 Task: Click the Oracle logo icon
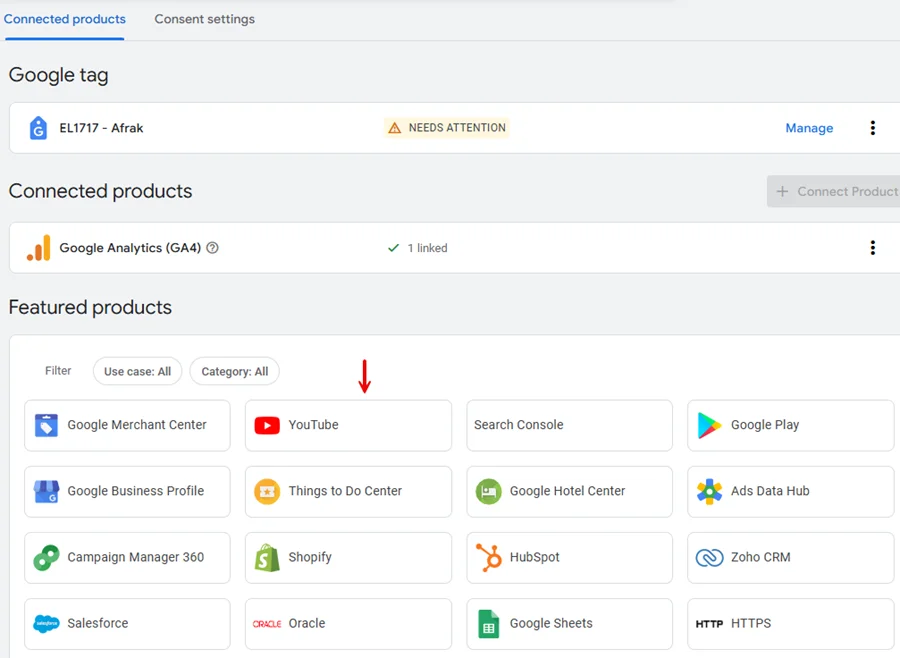[267, 624]
